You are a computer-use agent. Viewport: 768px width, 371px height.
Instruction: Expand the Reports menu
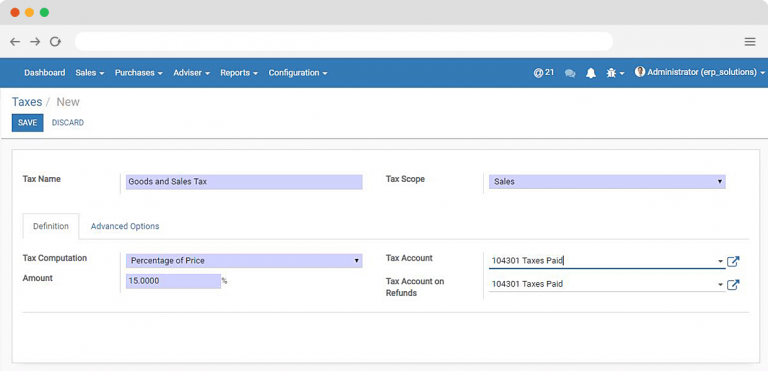239,73
